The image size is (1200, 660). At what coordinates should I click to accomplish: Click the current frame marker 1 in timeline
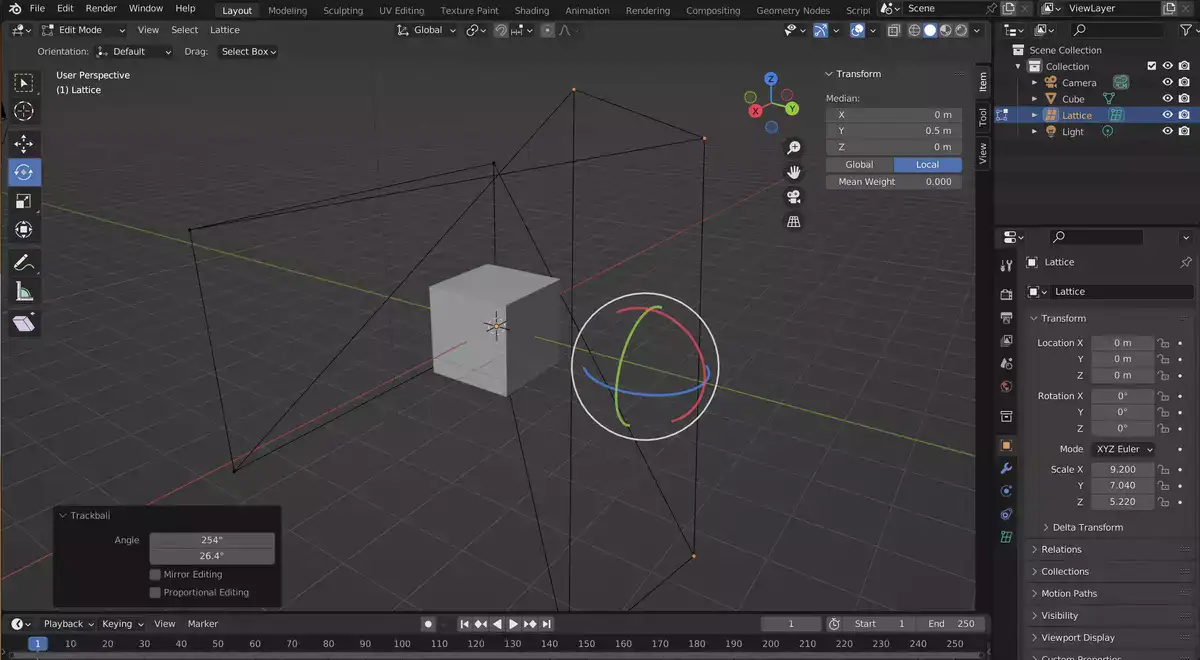click(x=38, y=644)
